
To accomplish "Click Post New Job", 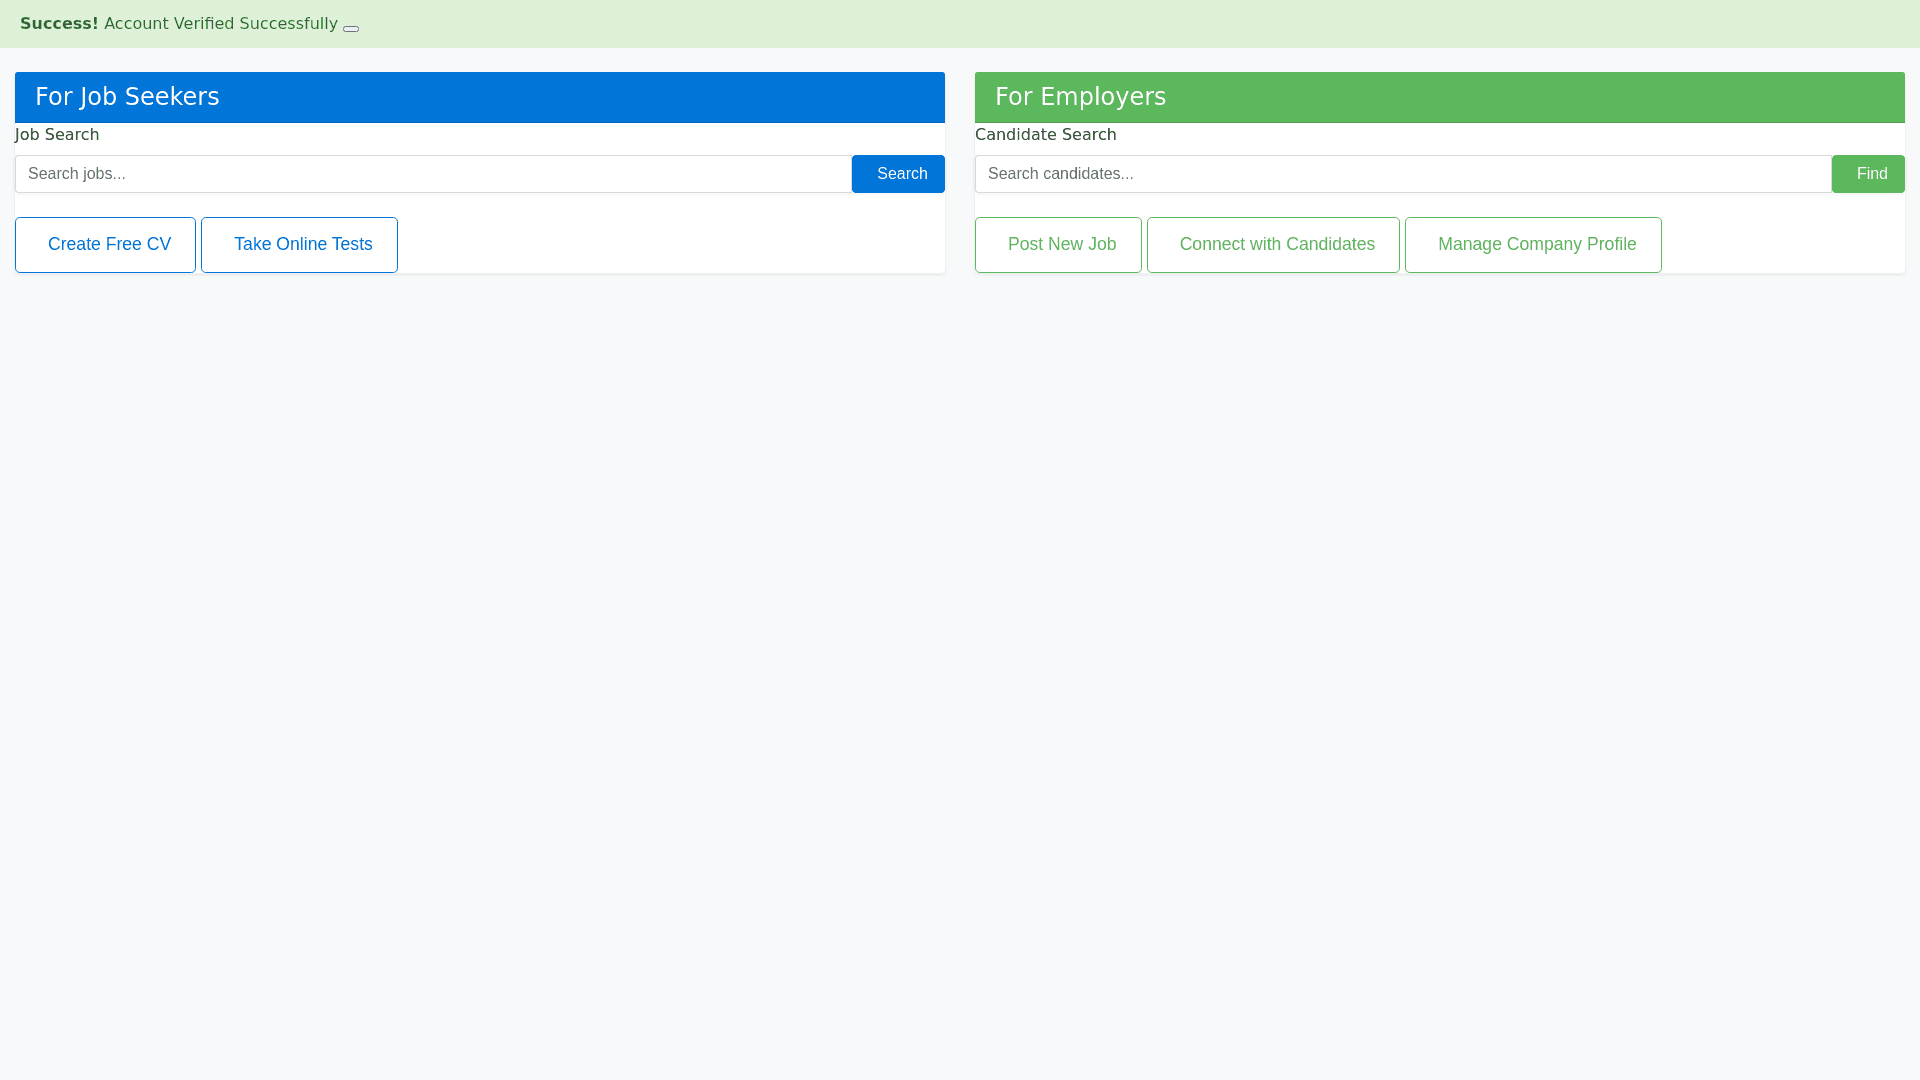I will click(1058, 245).
